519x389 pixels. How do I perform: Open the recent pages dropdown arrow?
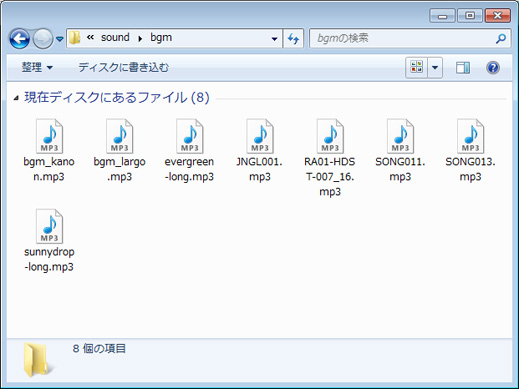(x=60, y=39)
